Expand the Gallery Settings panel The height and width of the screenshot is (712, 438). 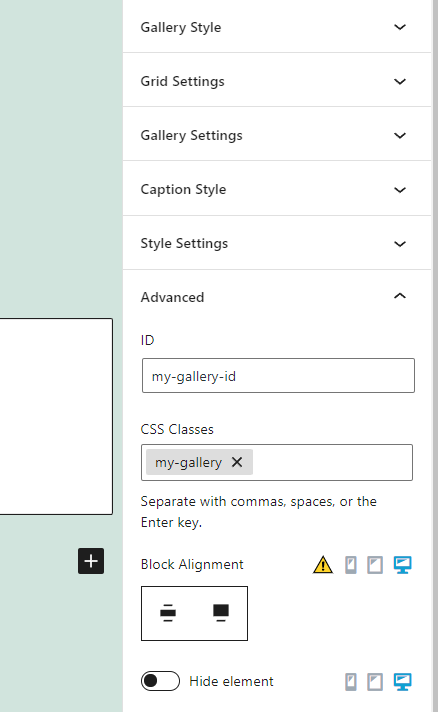click(277, 135)
